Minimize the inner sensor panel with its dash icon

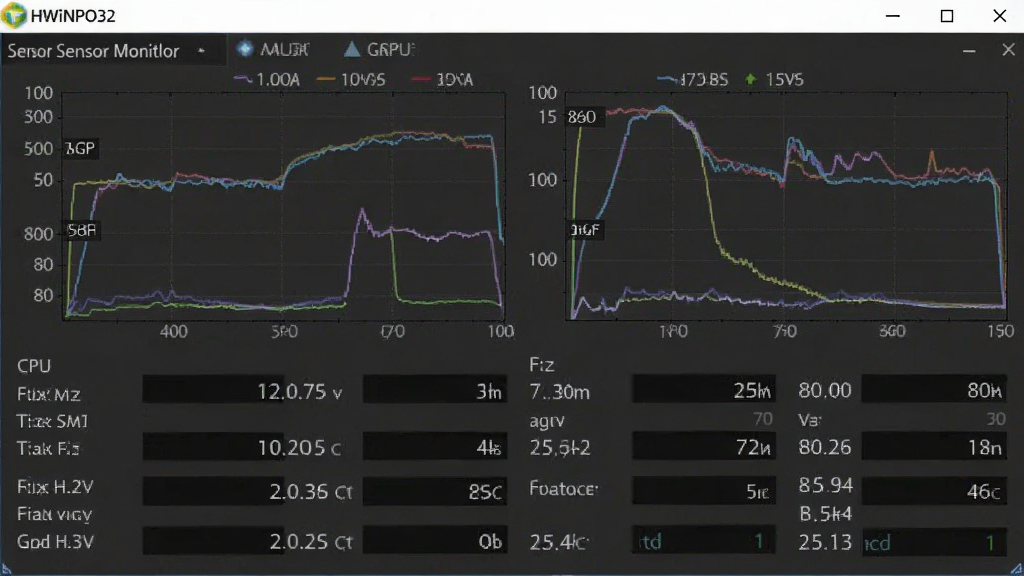[x=969, y=51]
